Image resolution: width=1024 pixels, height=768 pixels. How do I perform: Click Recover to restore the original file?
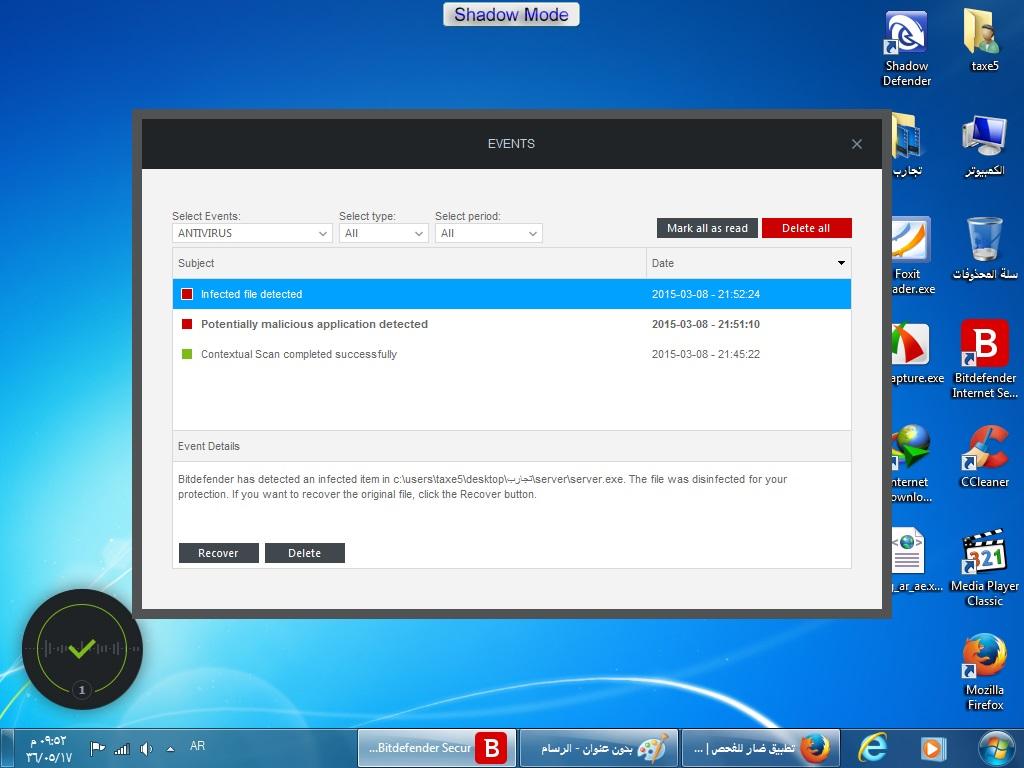[218, 553]
